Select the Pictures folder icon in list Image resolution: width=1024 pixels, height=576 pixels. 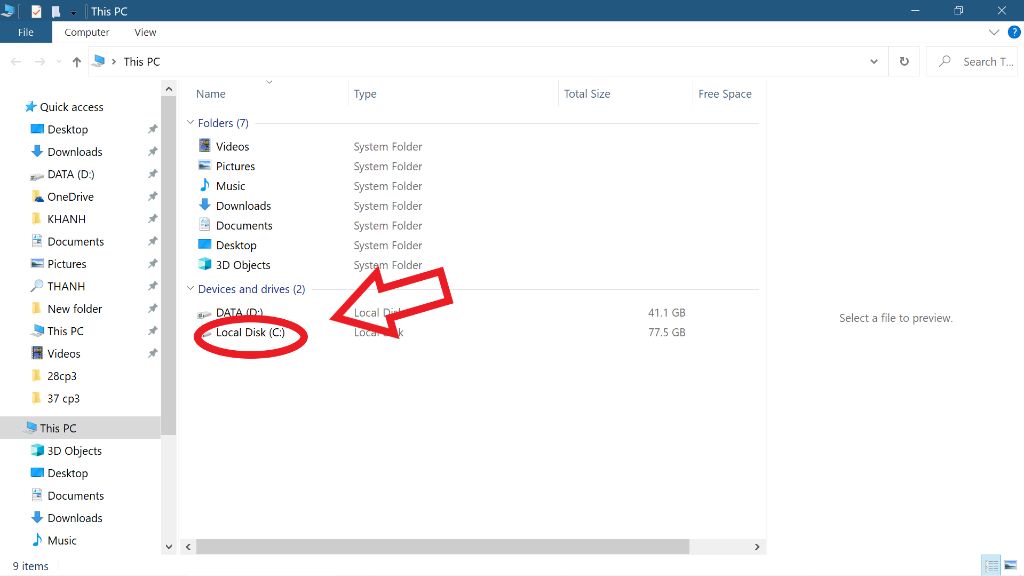coord(204,165)
